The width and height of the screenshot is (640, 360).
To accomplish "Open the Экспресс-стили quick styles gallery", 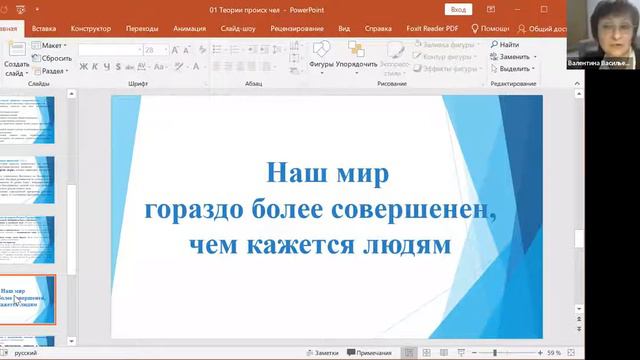I will coord(395,59).
